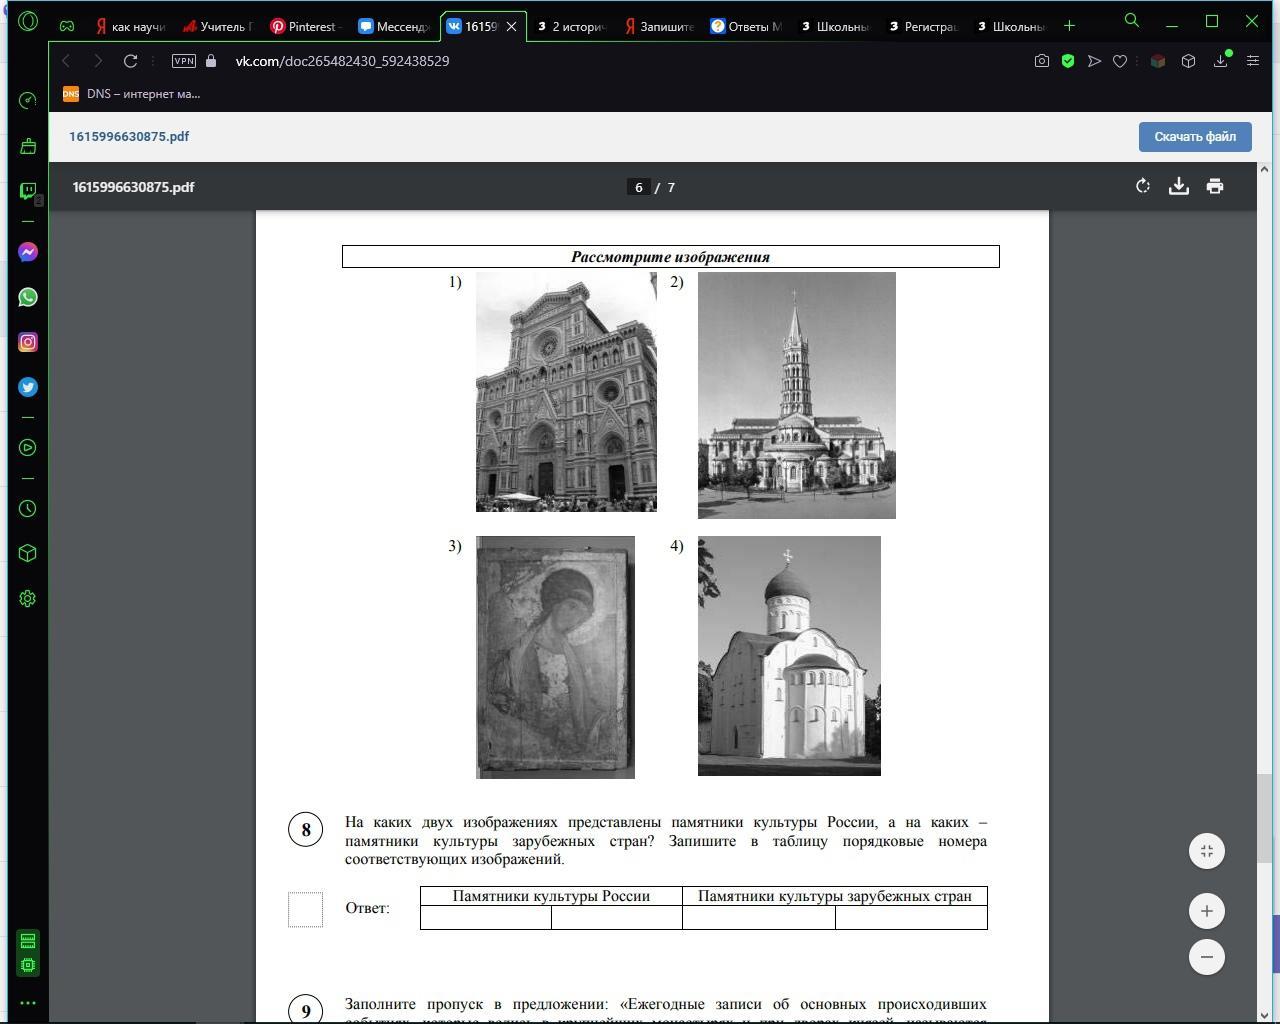
Task: Open the ad blocker shield icon
Action: pyautogui.click(x=1068, y=61)
